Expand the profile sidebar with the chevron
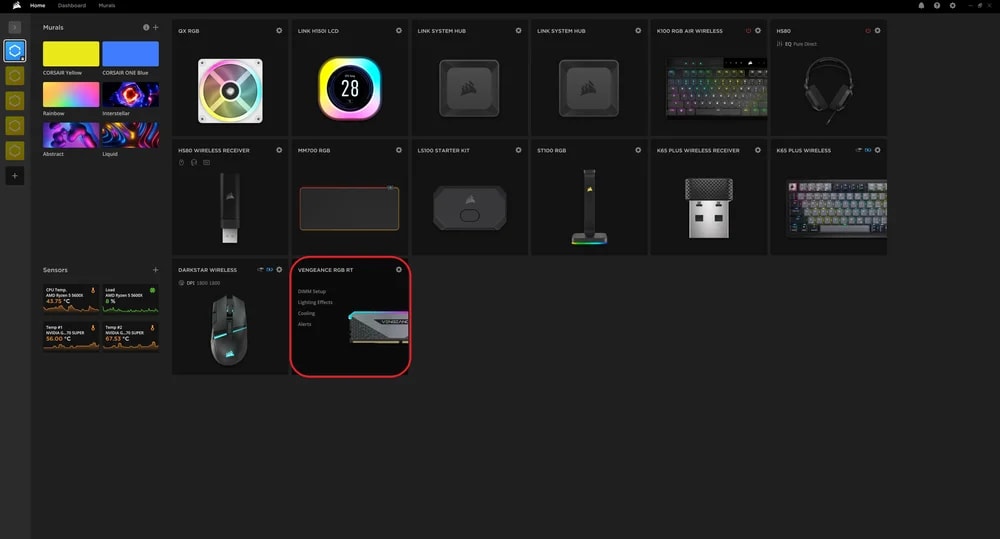The height and width of the screenshot is (539, 1000). pyautogui.click(x=15, y=27)
